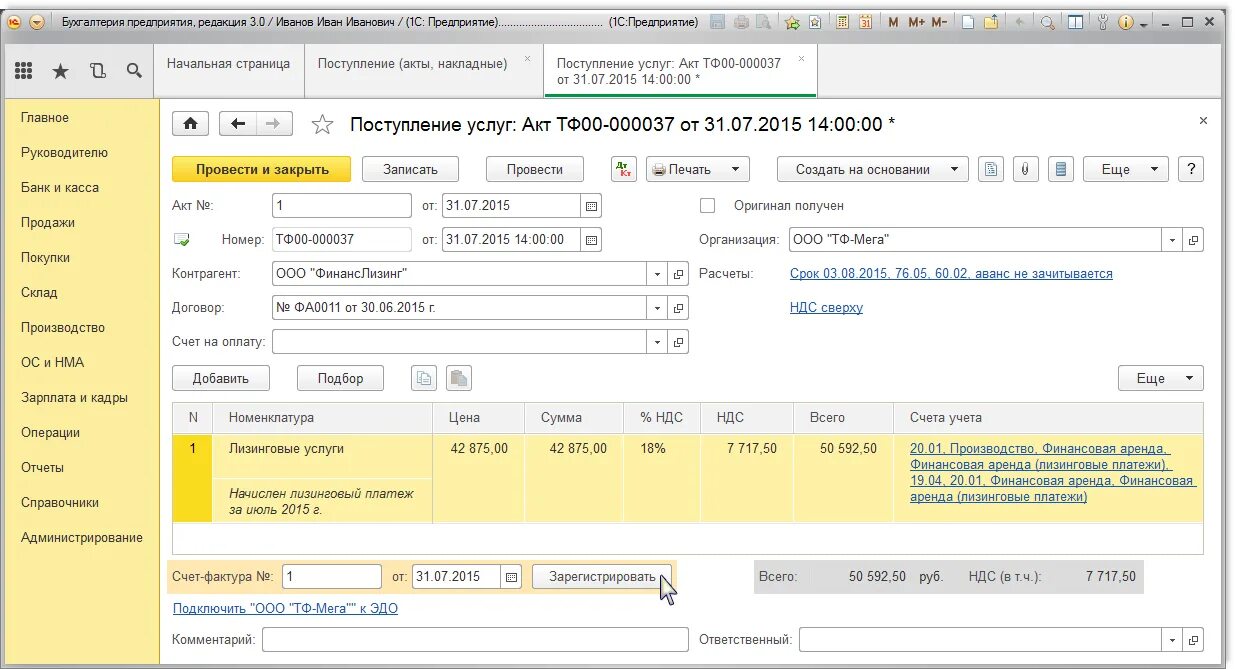Copy rows icon next to Подбор
This screenshot has width=1235, height=669.
point(425,378)
